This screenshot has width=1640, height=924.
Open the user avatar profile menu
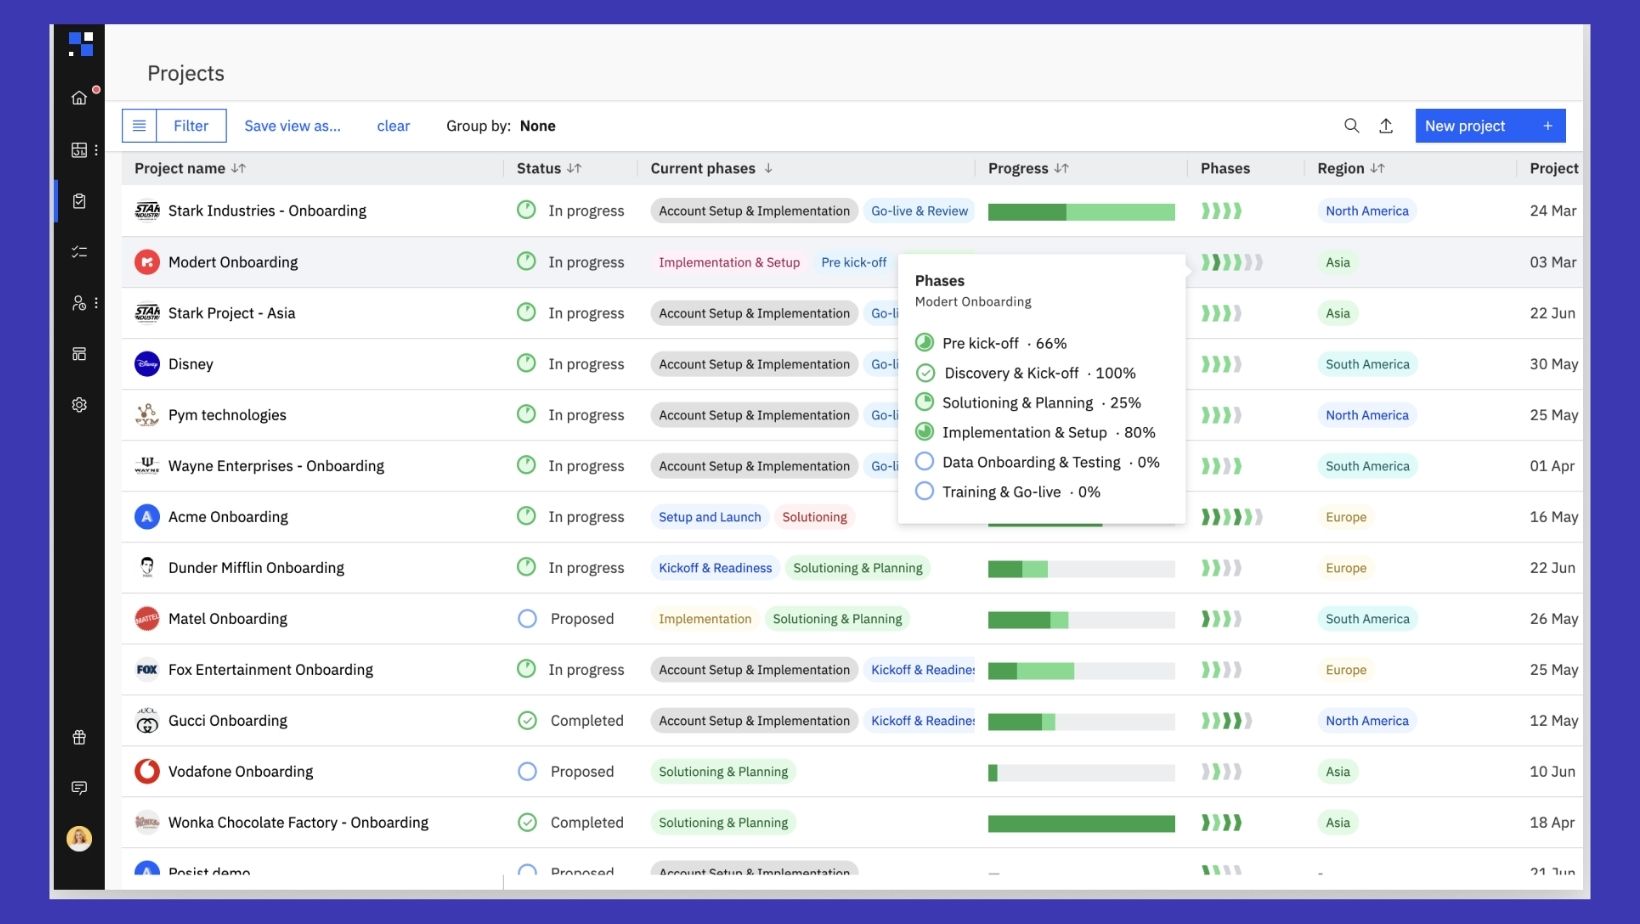click(79, 838)
